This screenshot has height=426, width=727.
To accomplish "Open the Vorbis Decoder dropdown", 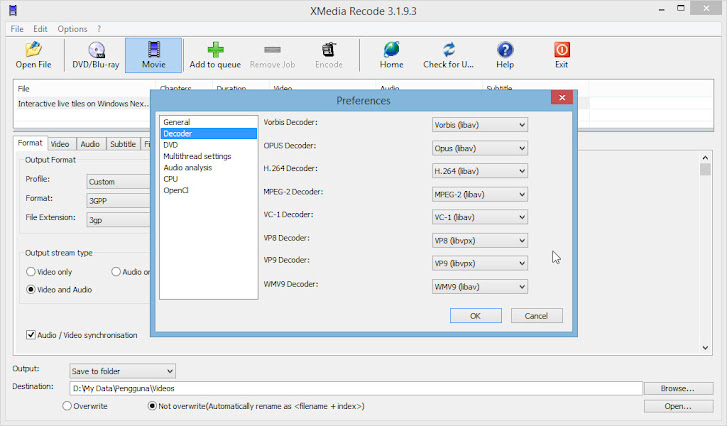I will [x=479, y=125].
